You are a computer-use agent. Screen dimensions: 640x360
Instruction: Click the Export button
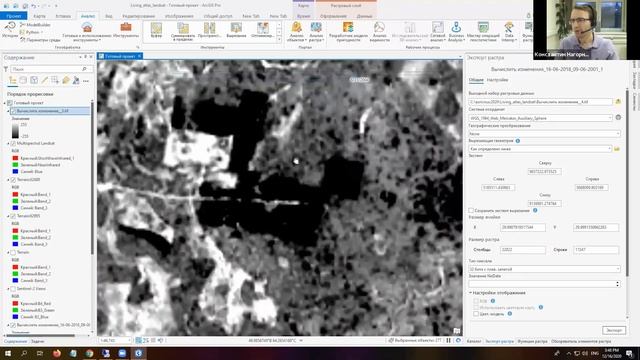coord(614,330)
